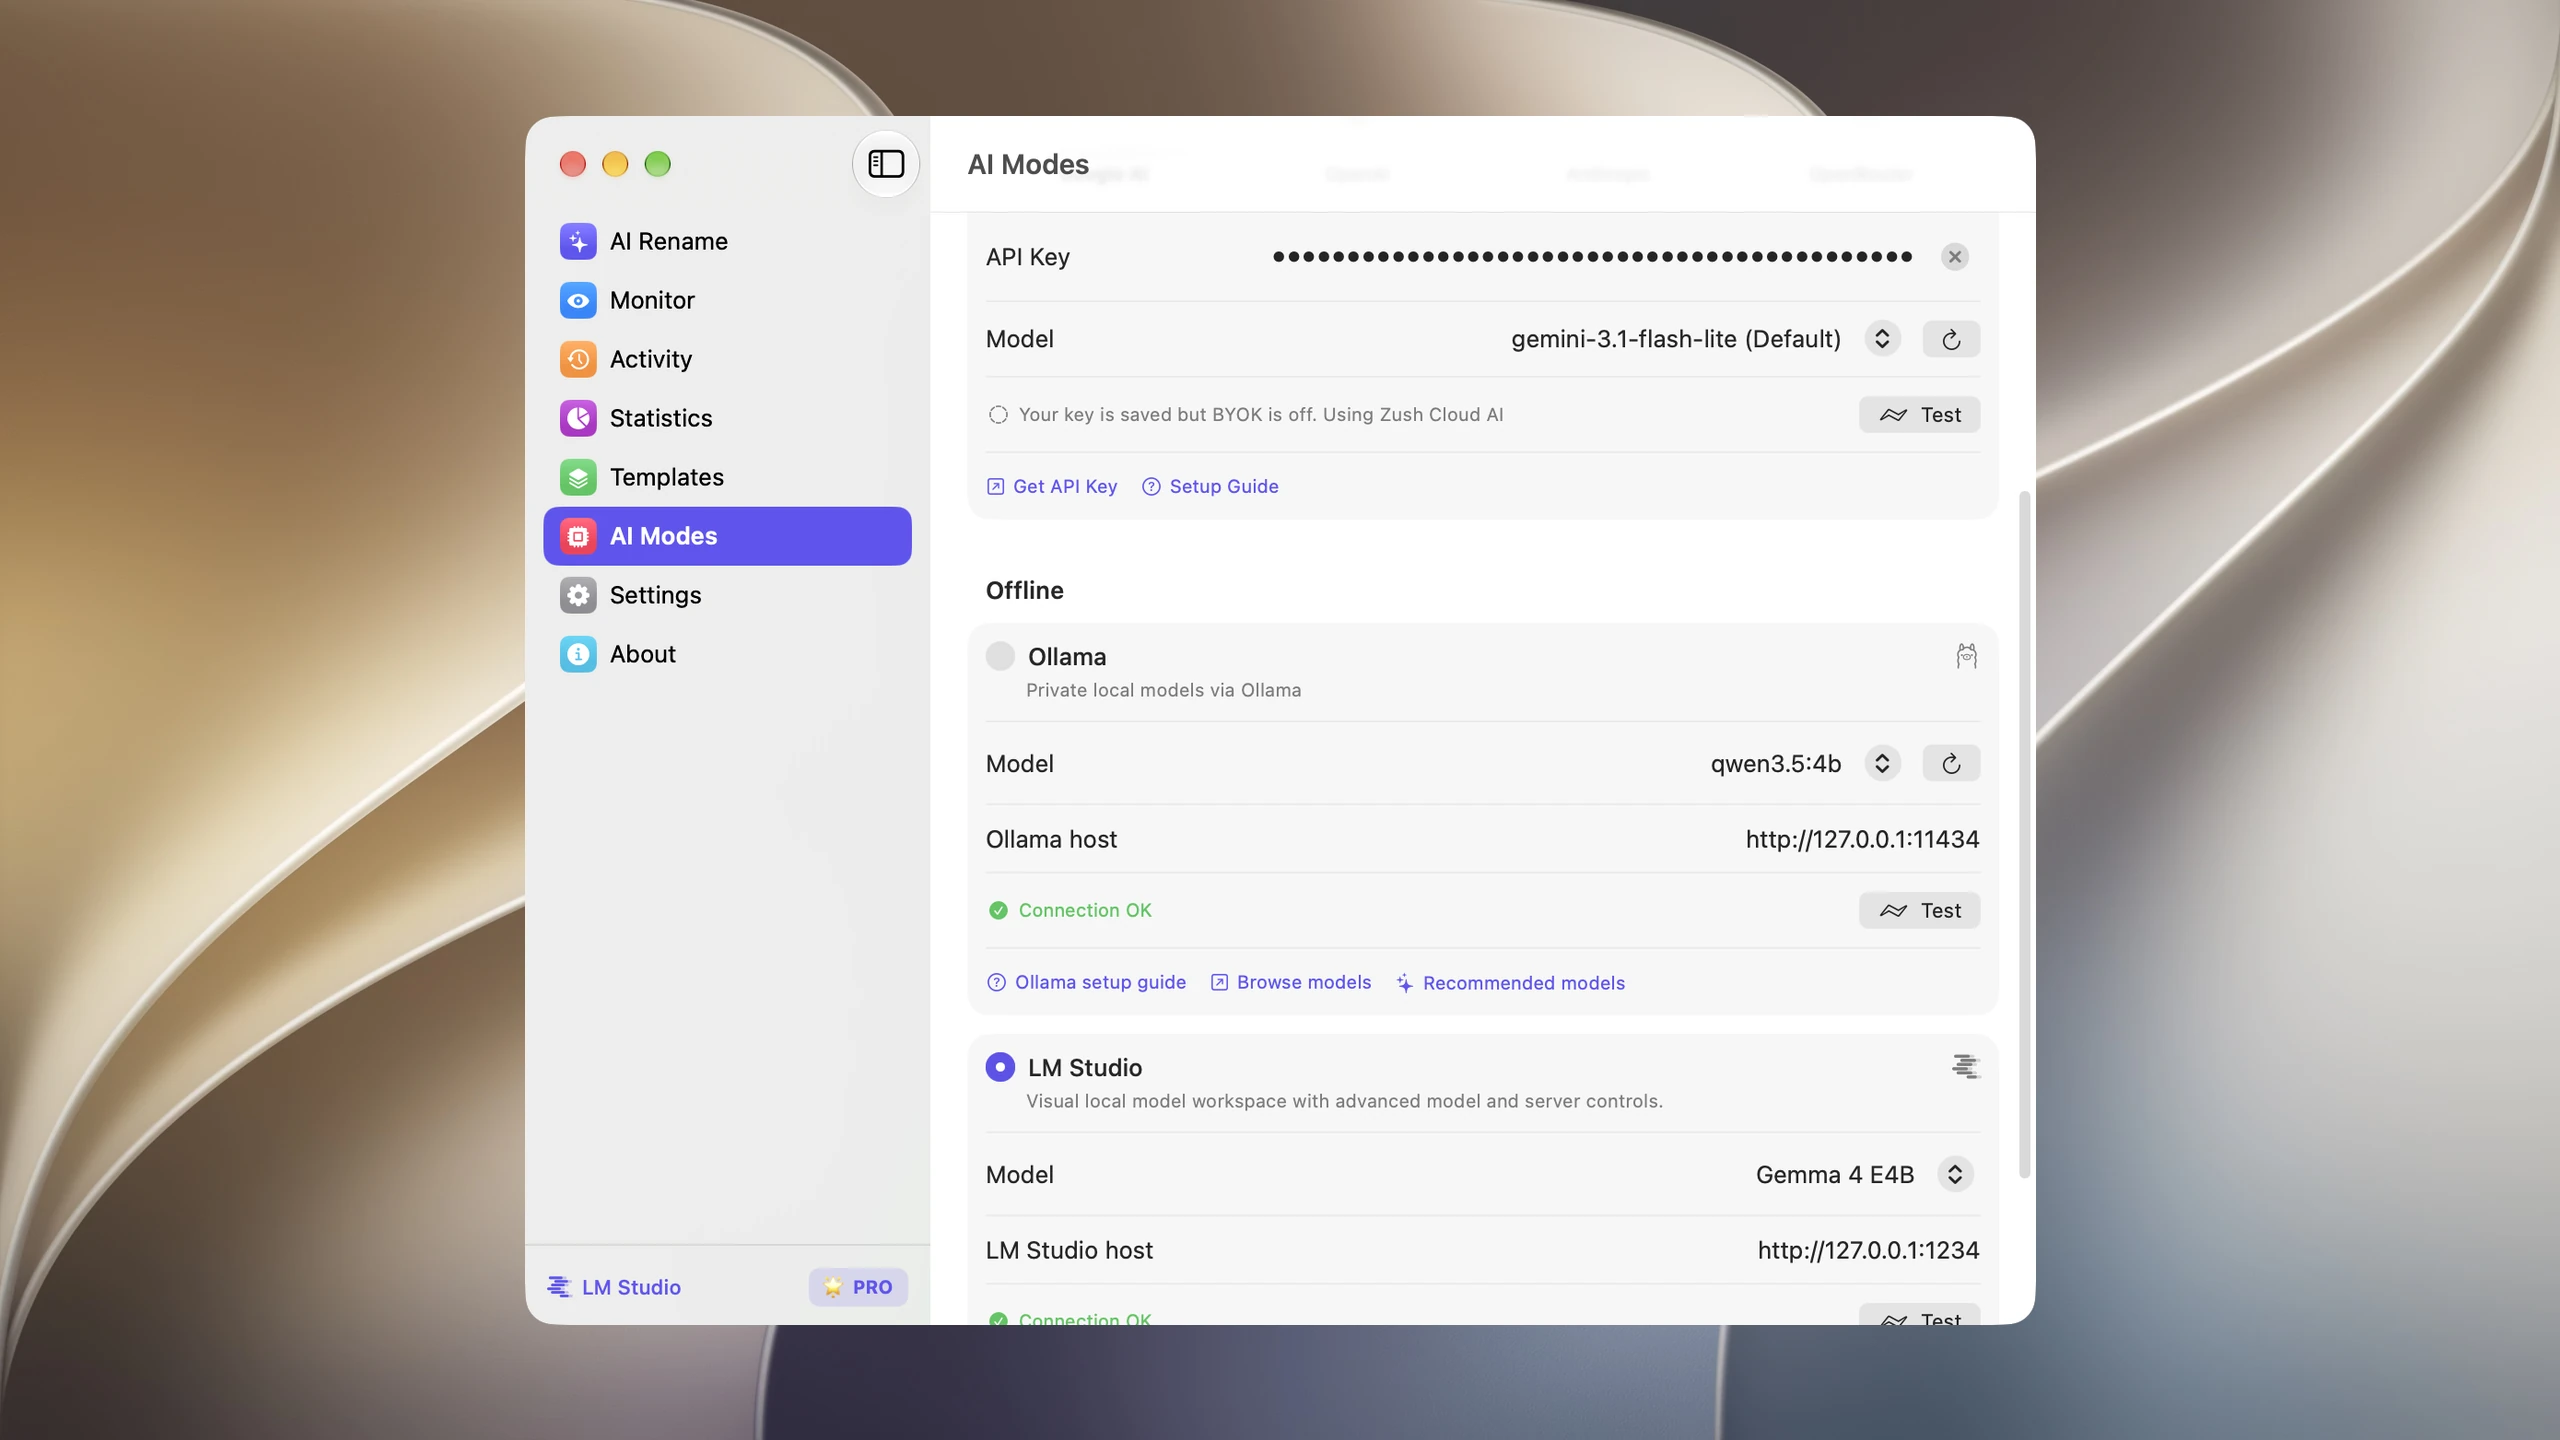Refresh the Ollama model list
The image size is (2560, 1440).
tap(1951, 764)
